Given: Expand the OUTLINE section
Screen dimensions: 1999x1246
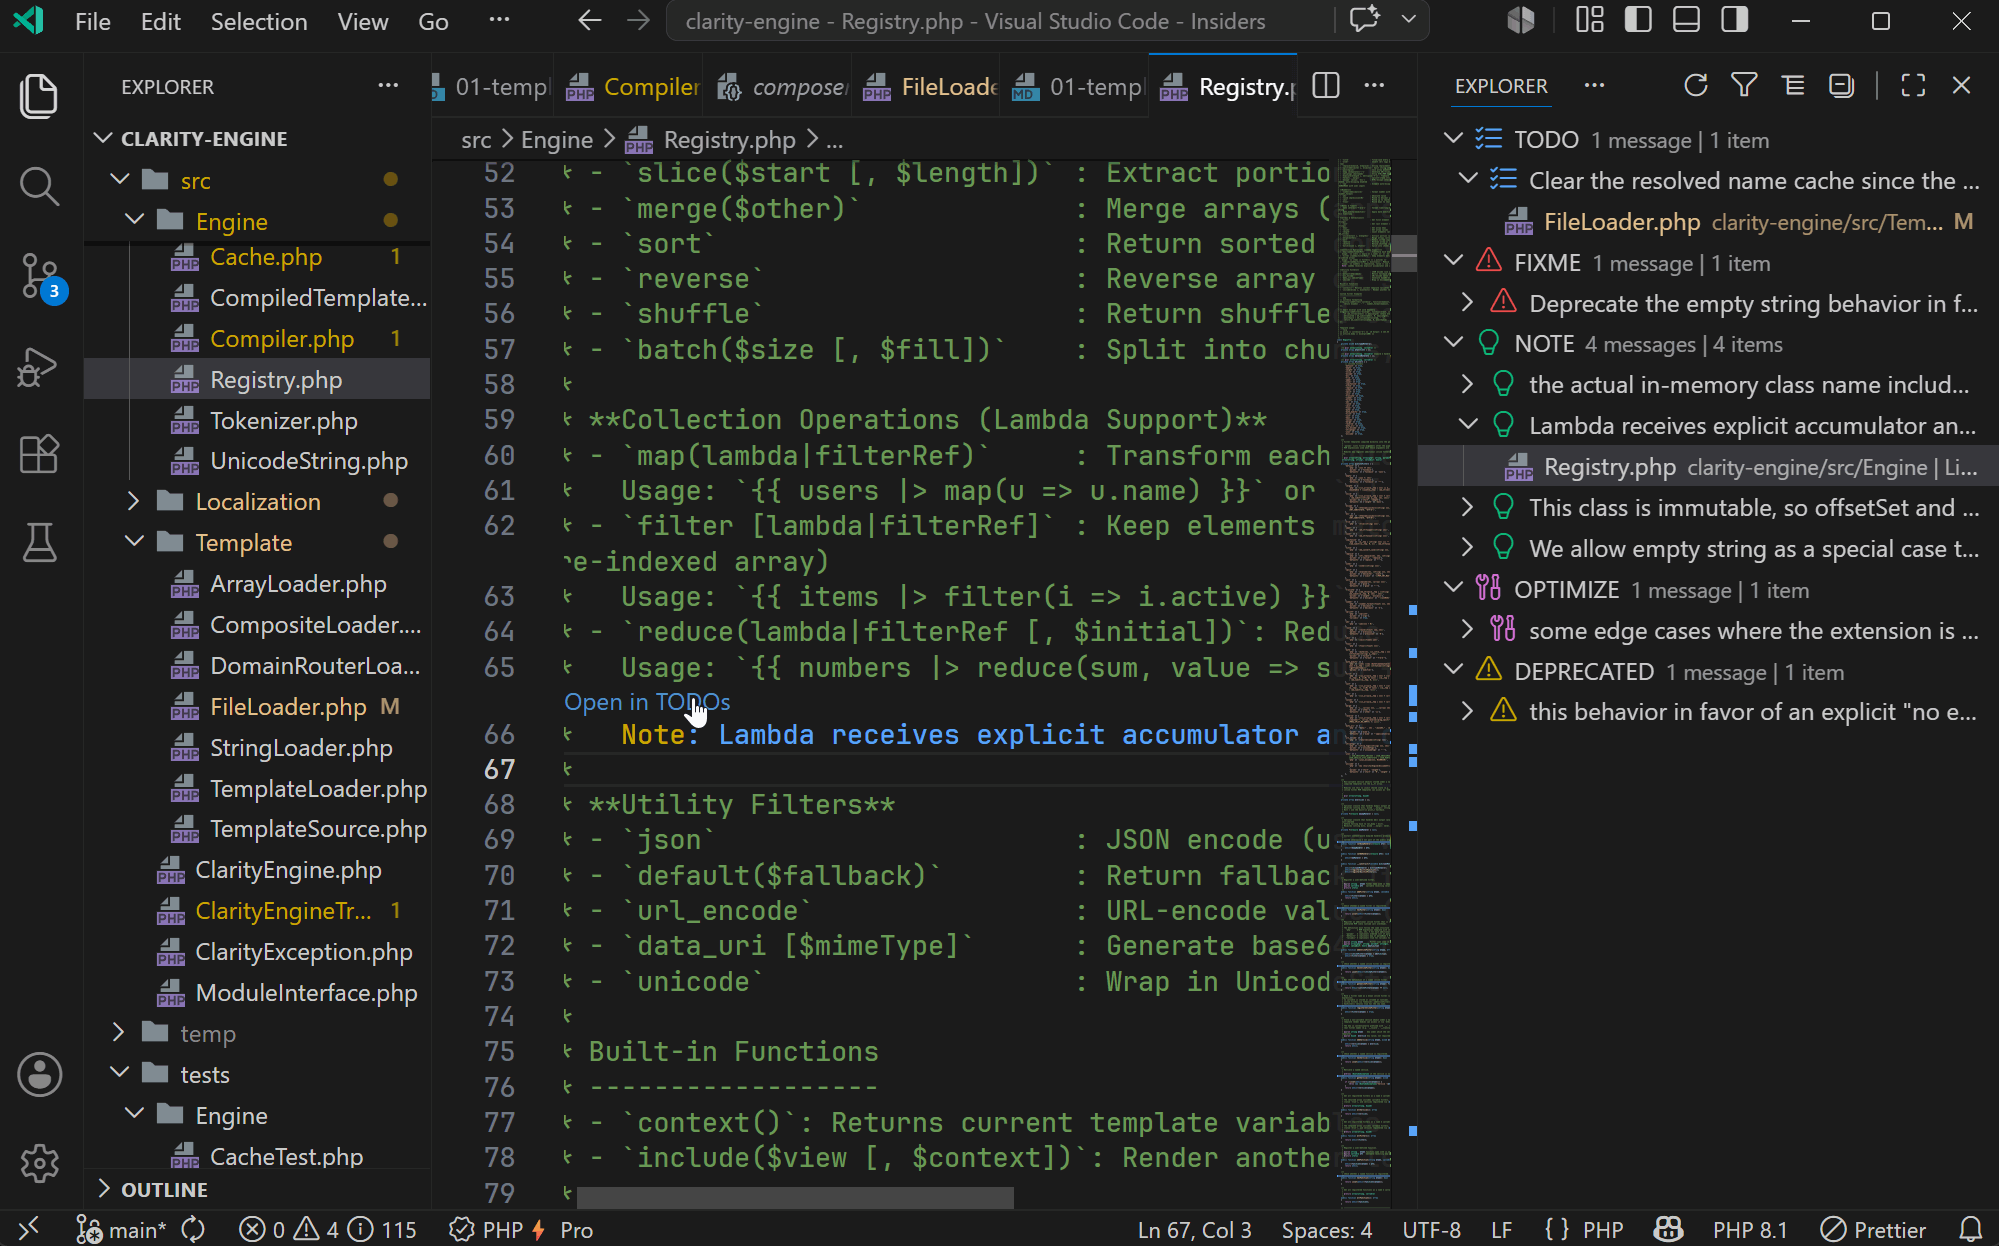Looking at the screenshot, I should point(104,1189).
